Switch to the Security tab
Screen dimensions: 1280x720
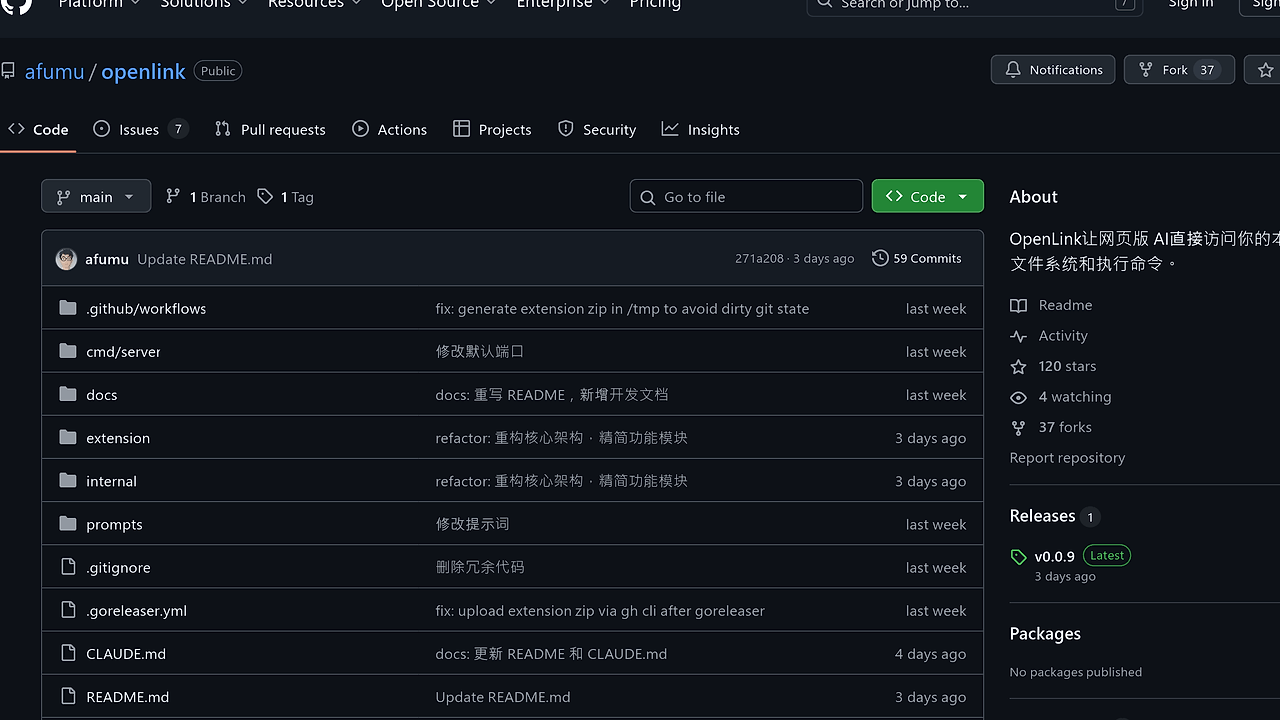click(597, 129)
